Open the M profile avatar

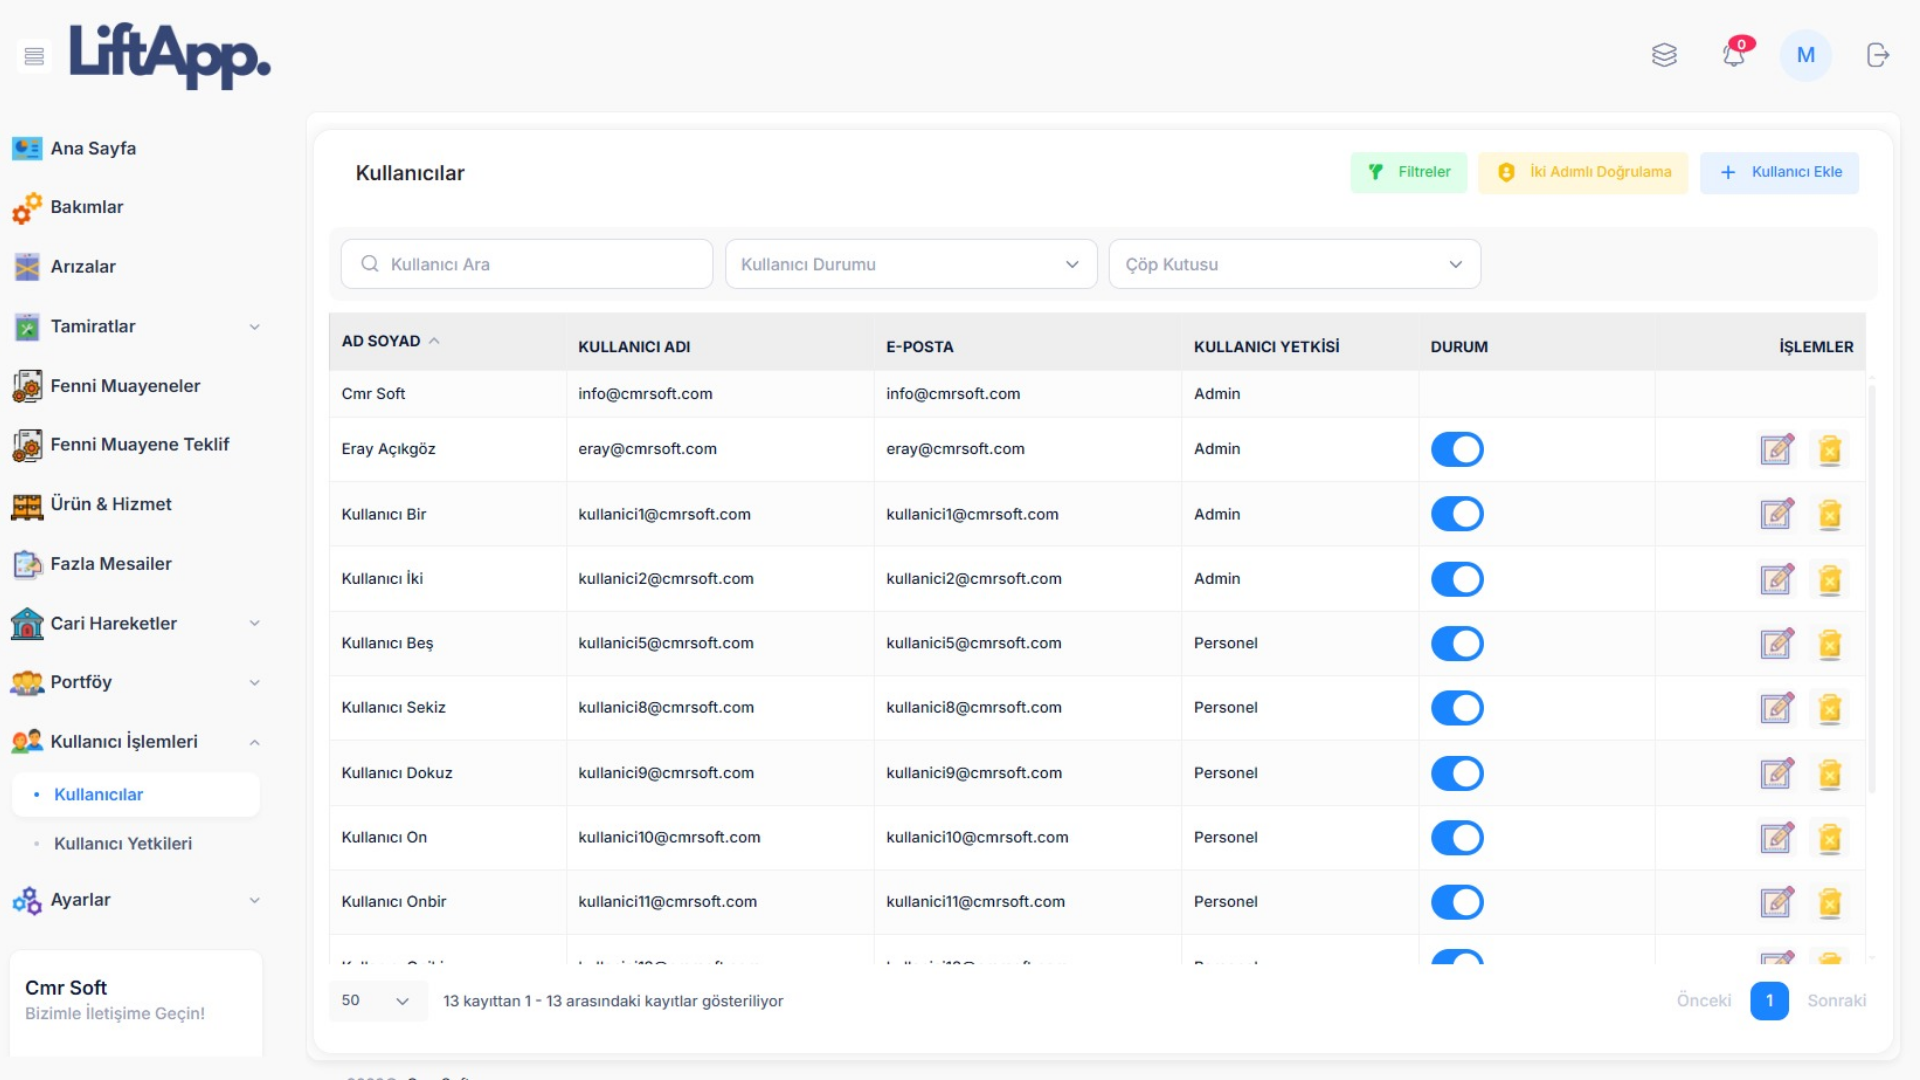tap(1805, 55)
